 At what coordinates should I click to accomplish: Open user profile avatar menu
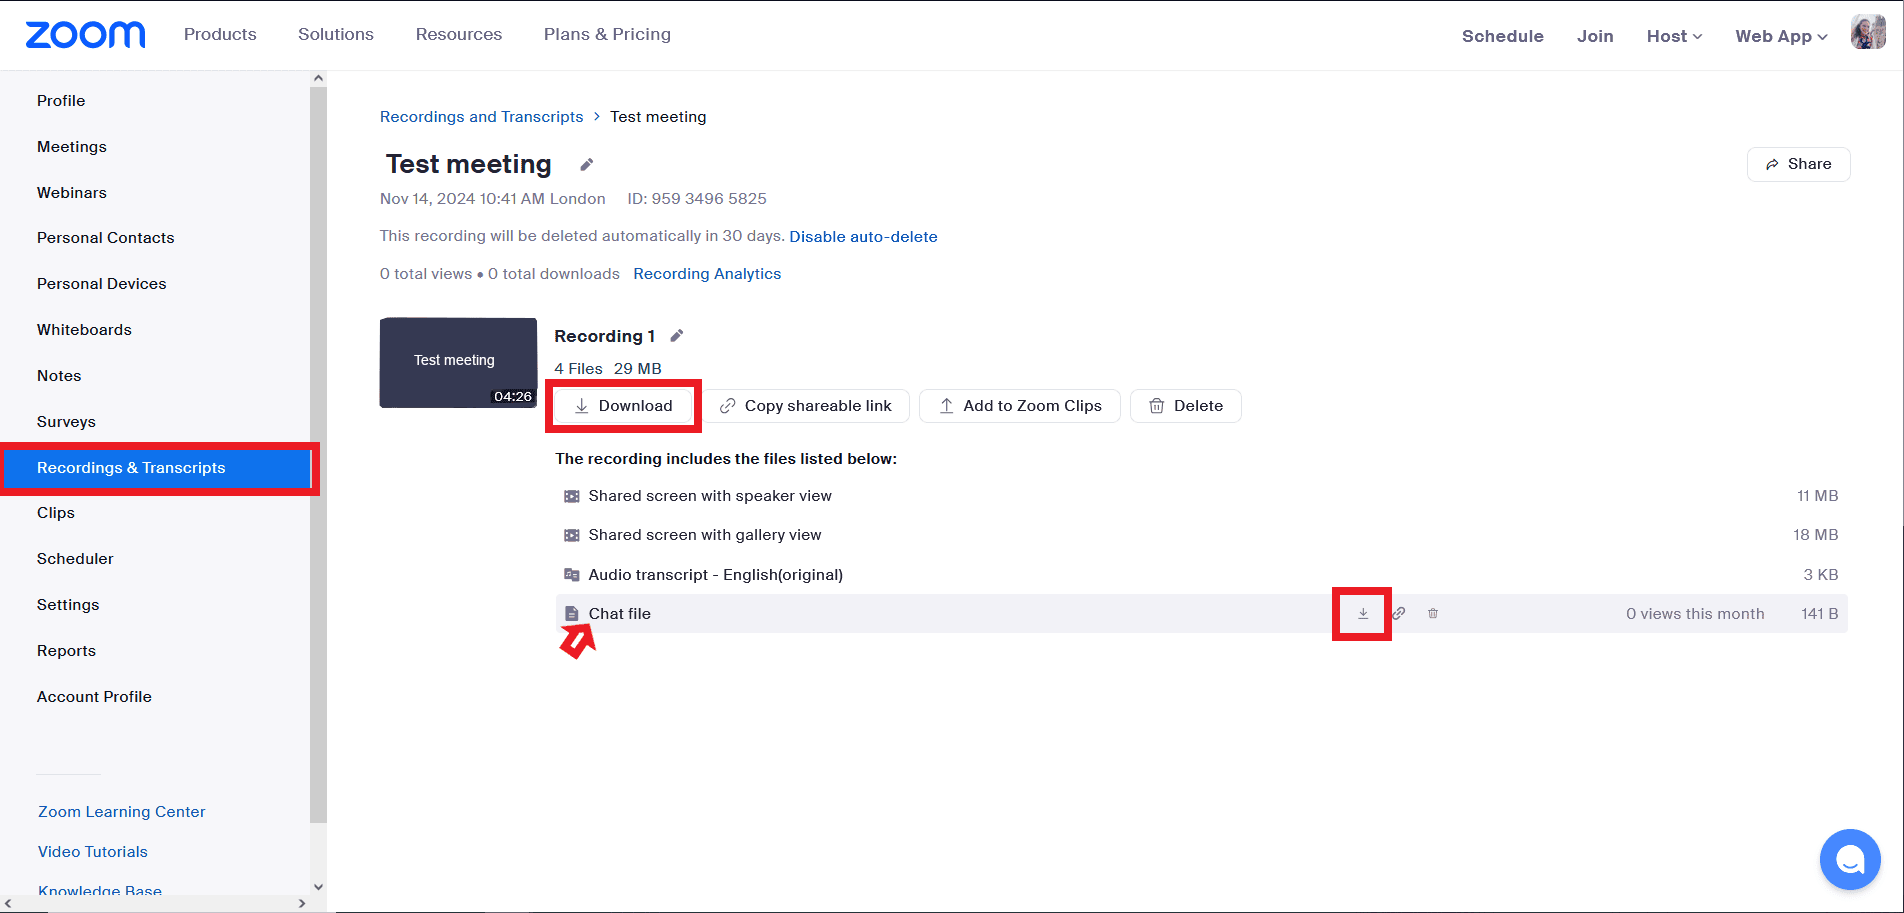pos(1867,34)
